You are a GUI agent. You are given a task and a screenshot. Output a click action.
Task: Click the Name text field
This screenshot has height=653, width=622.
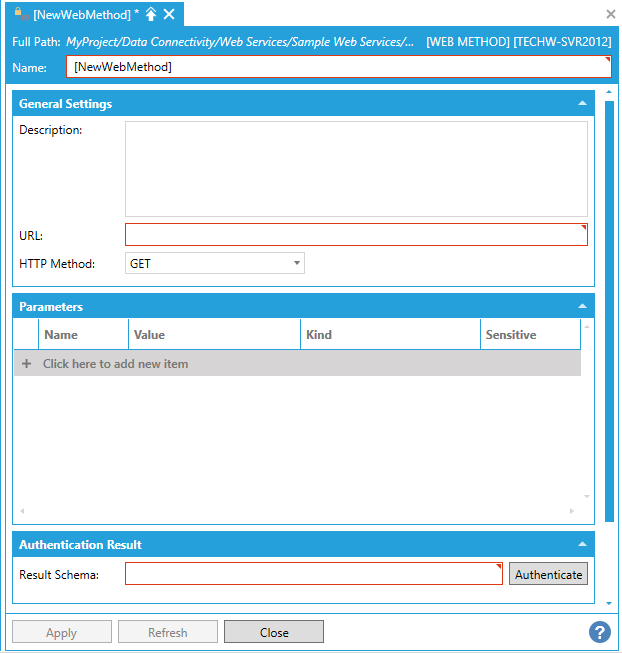coord(338,67)
